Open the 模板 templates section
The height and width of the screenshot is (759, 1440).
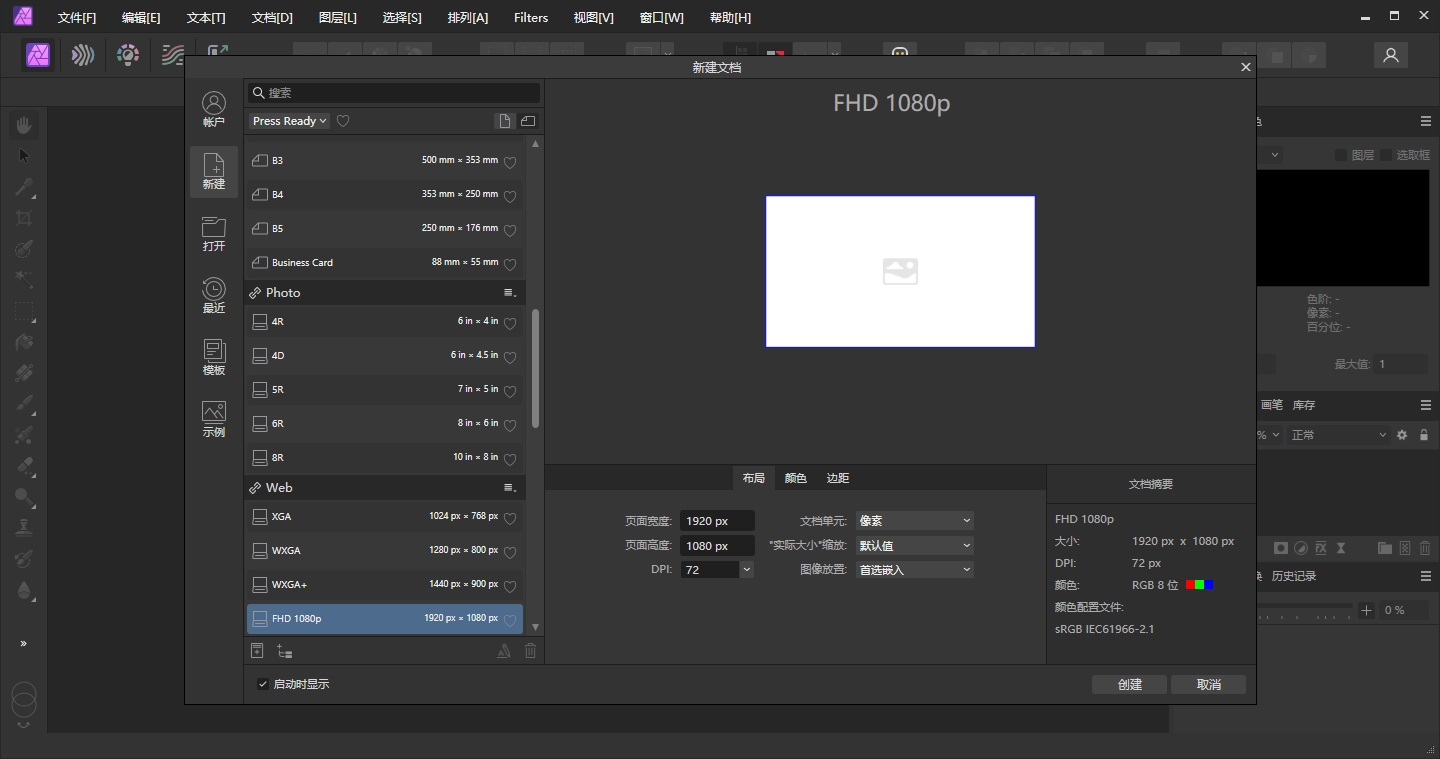(214, 357)
